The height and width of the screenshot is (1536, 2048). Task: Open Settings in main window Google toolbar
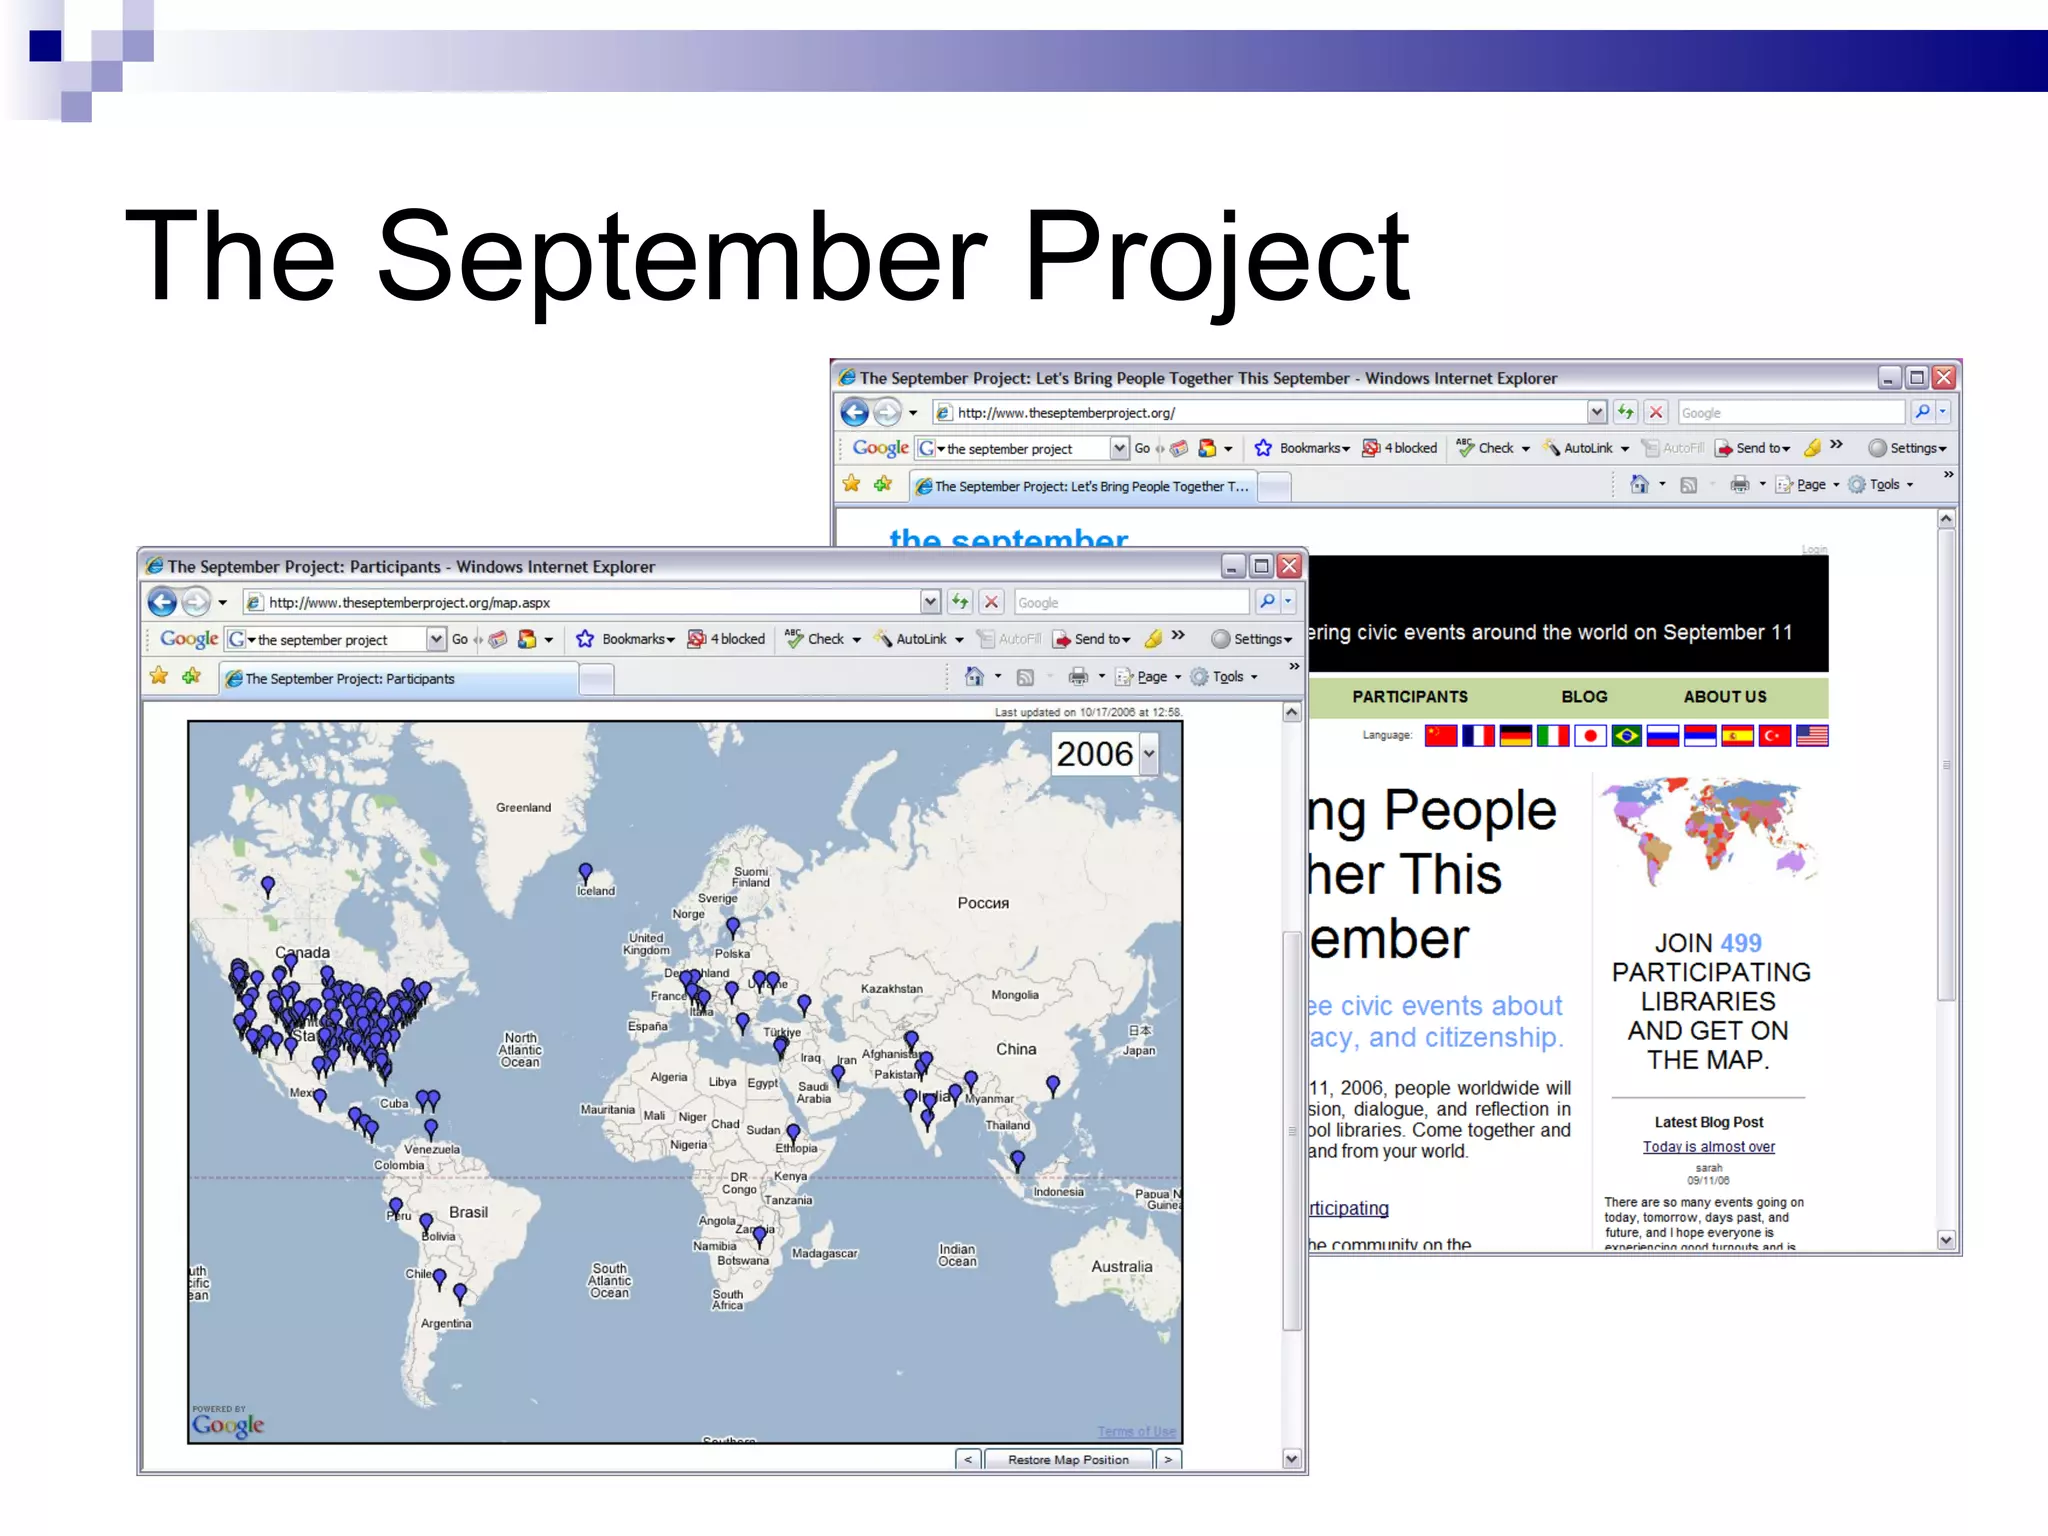point(1907,448)
